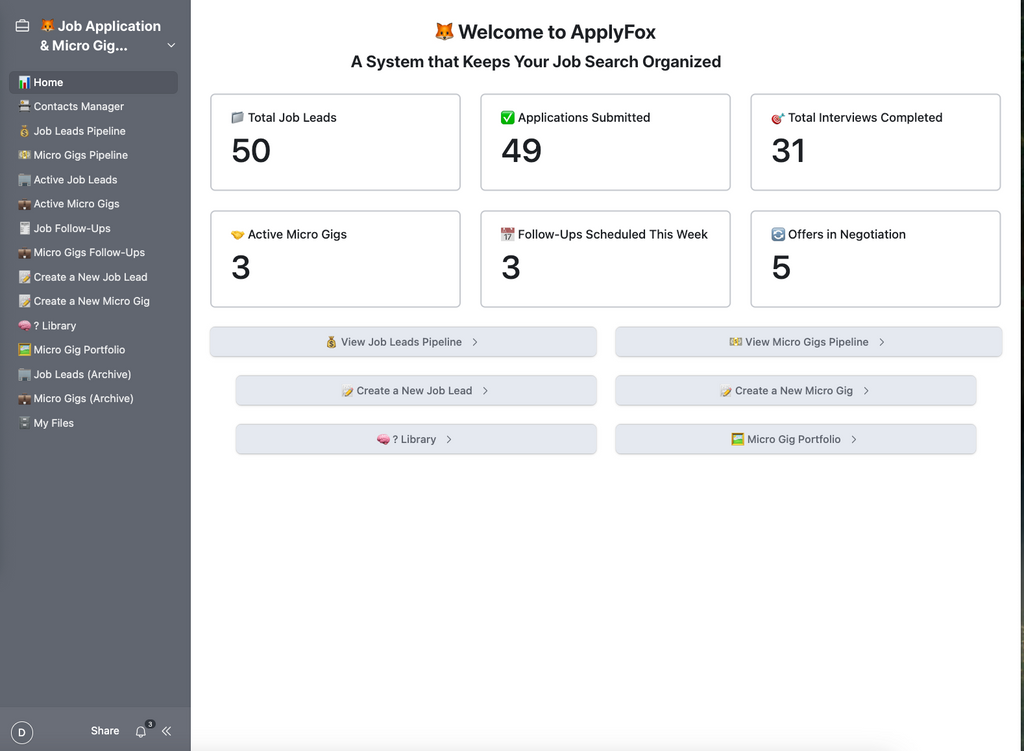This screenshot has height=751, width=1024.
Task: Open notifications bell with the 3 badge
Action: tap(141, 731)
